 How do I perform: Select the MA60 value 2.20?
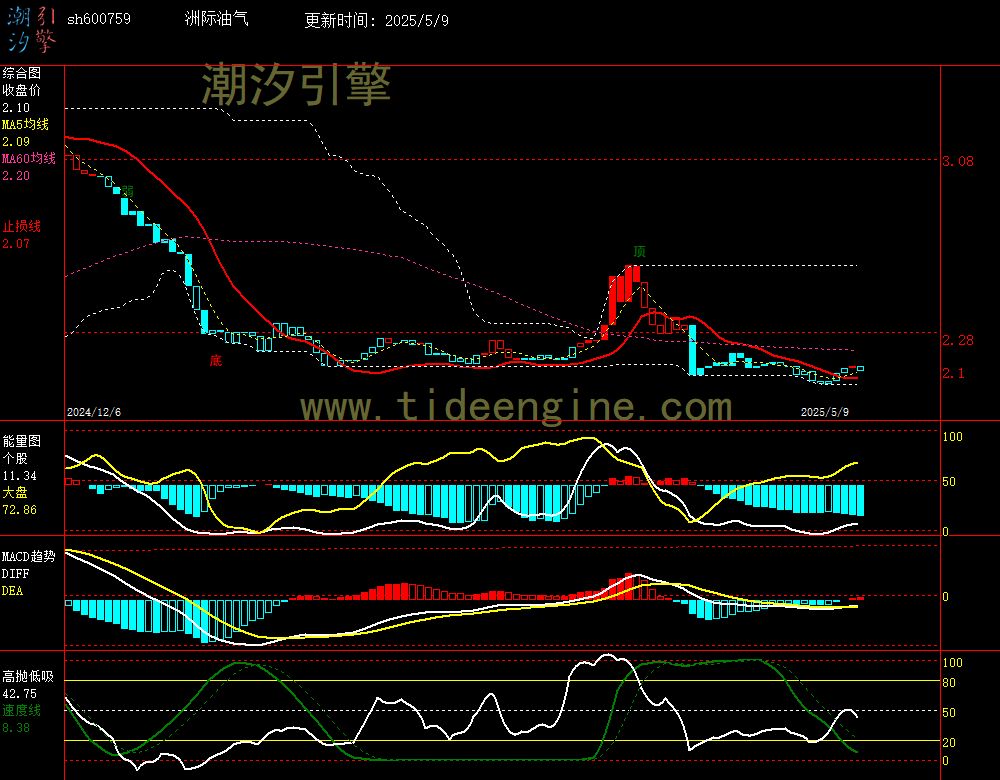(x=16, y=175)
